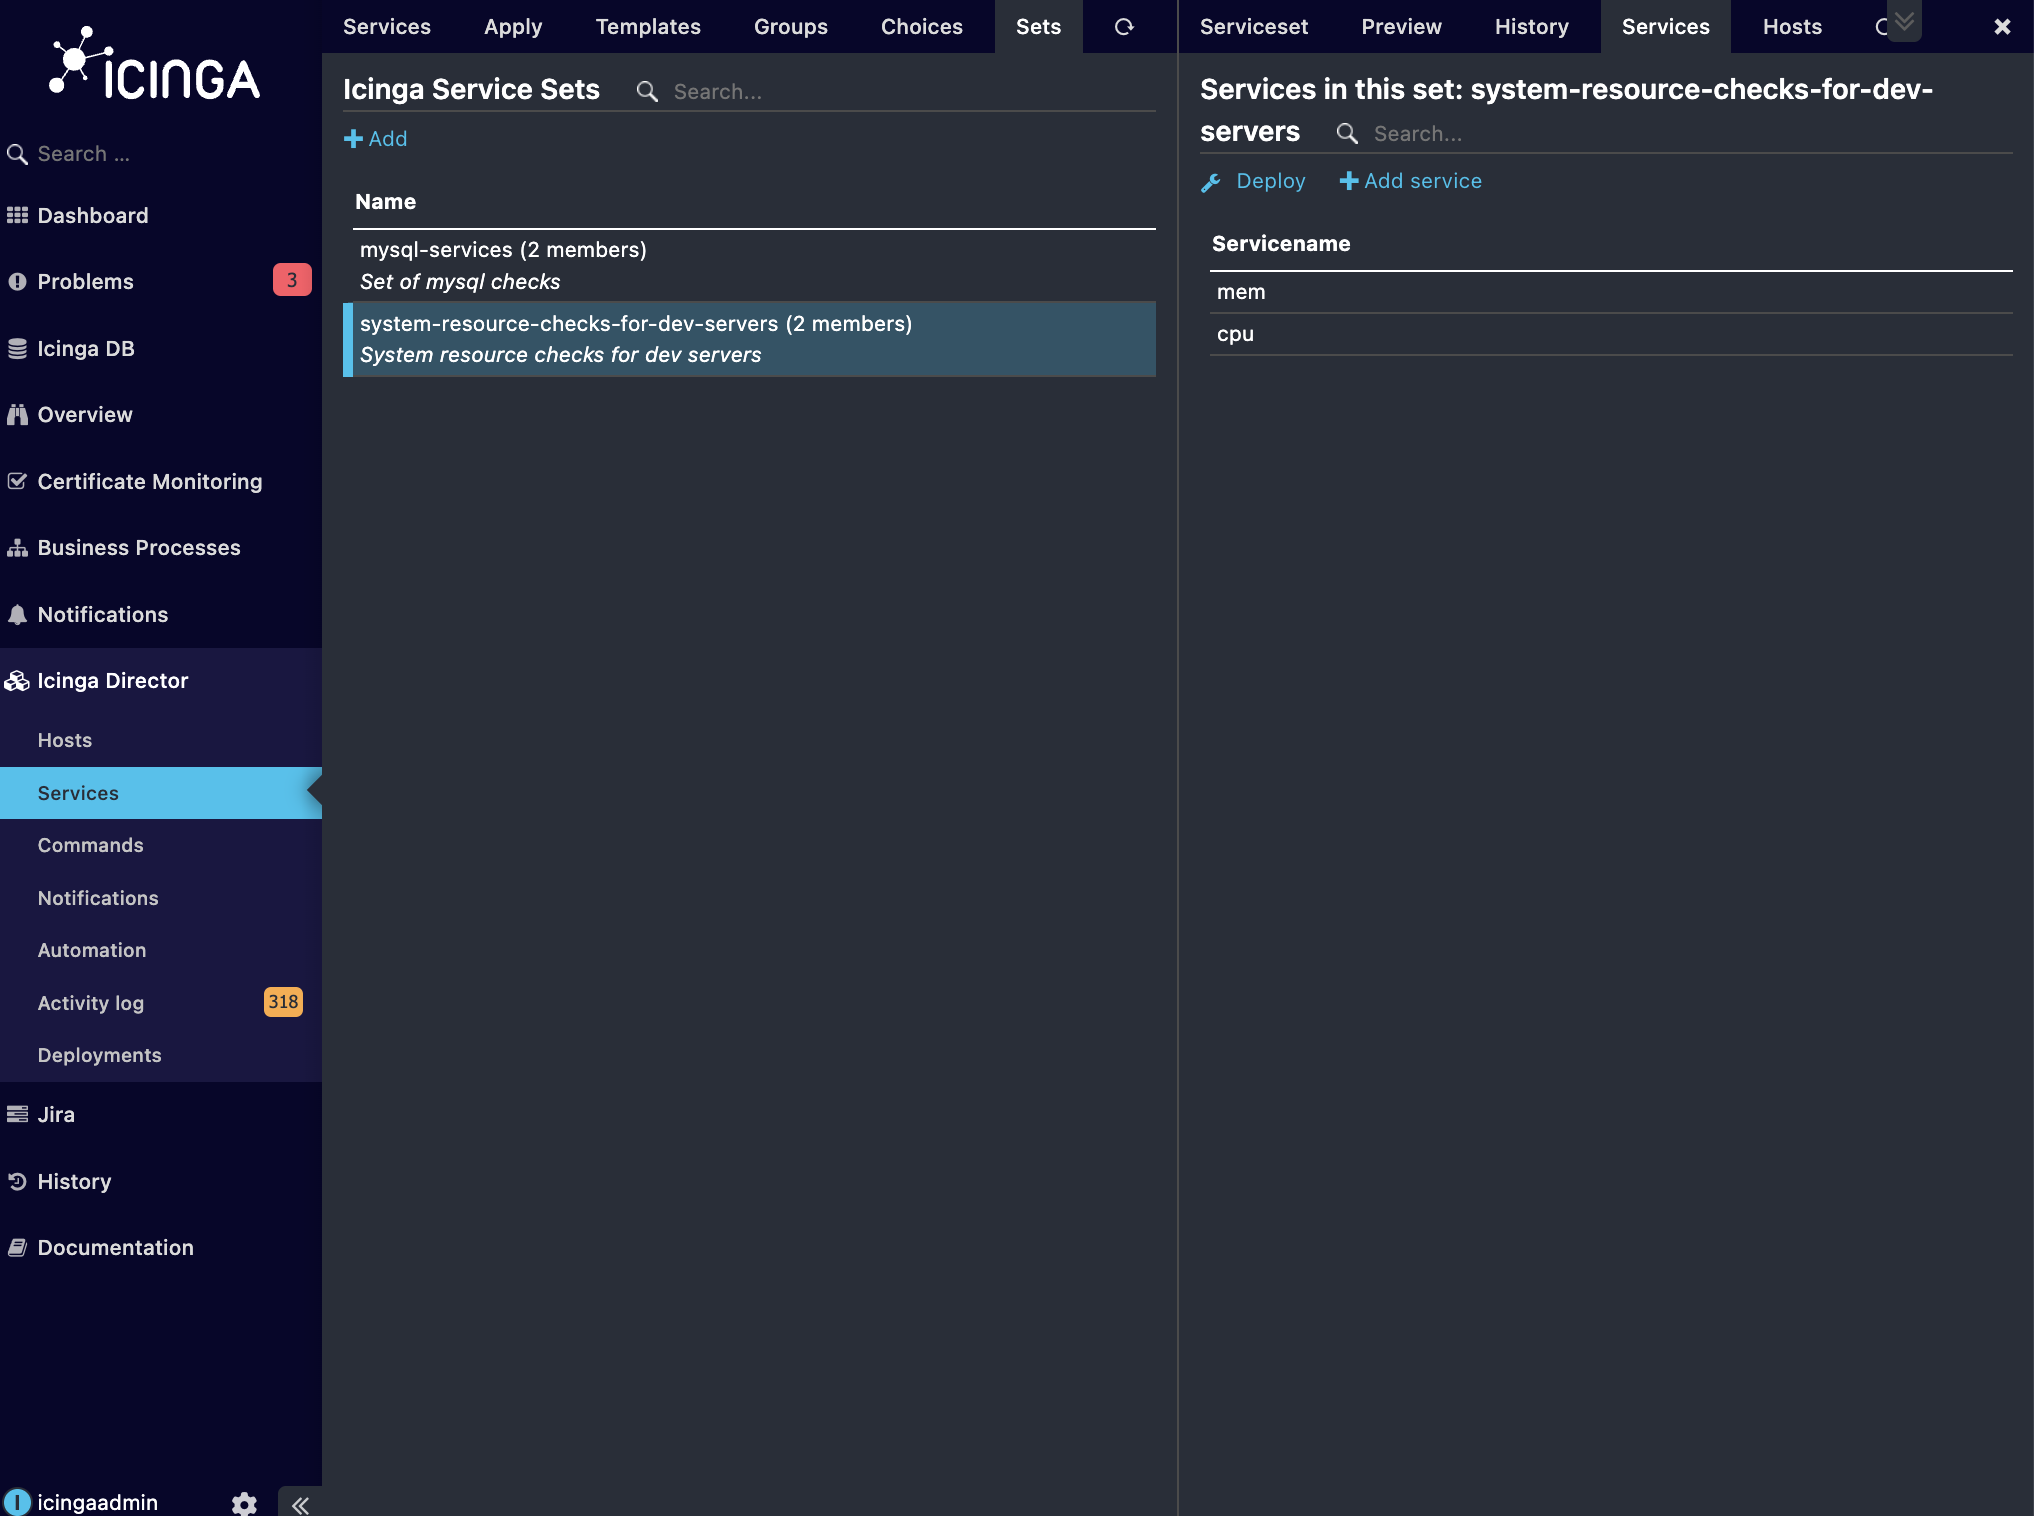Click the Servicename column header
Viewport: 2034px width, 1516px height.
1281,244
